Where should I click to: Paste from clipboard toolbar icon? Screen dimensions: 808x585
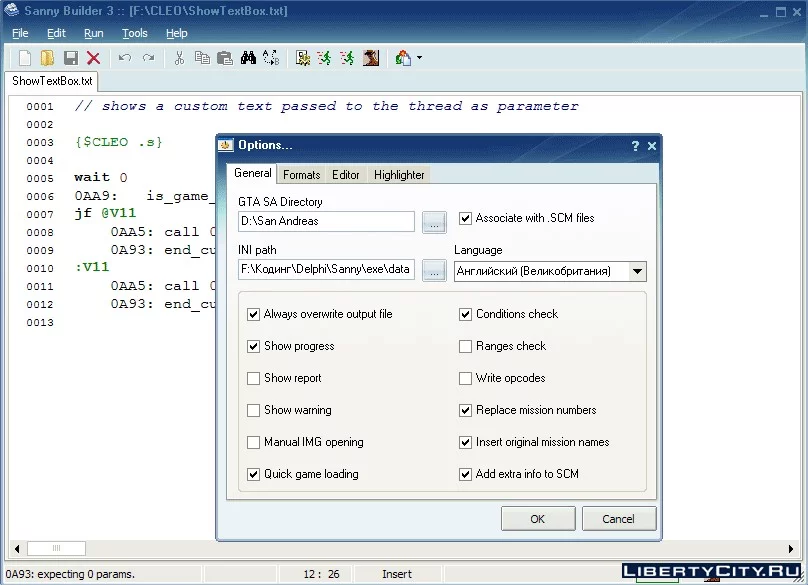click(225, 58)
